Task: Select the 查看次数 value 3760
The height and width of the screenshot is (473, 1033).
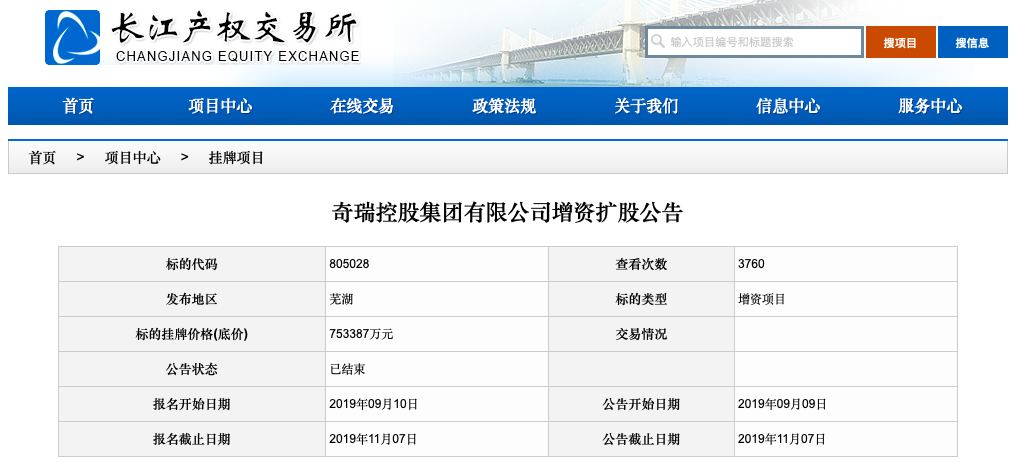Action: (751, 264)
